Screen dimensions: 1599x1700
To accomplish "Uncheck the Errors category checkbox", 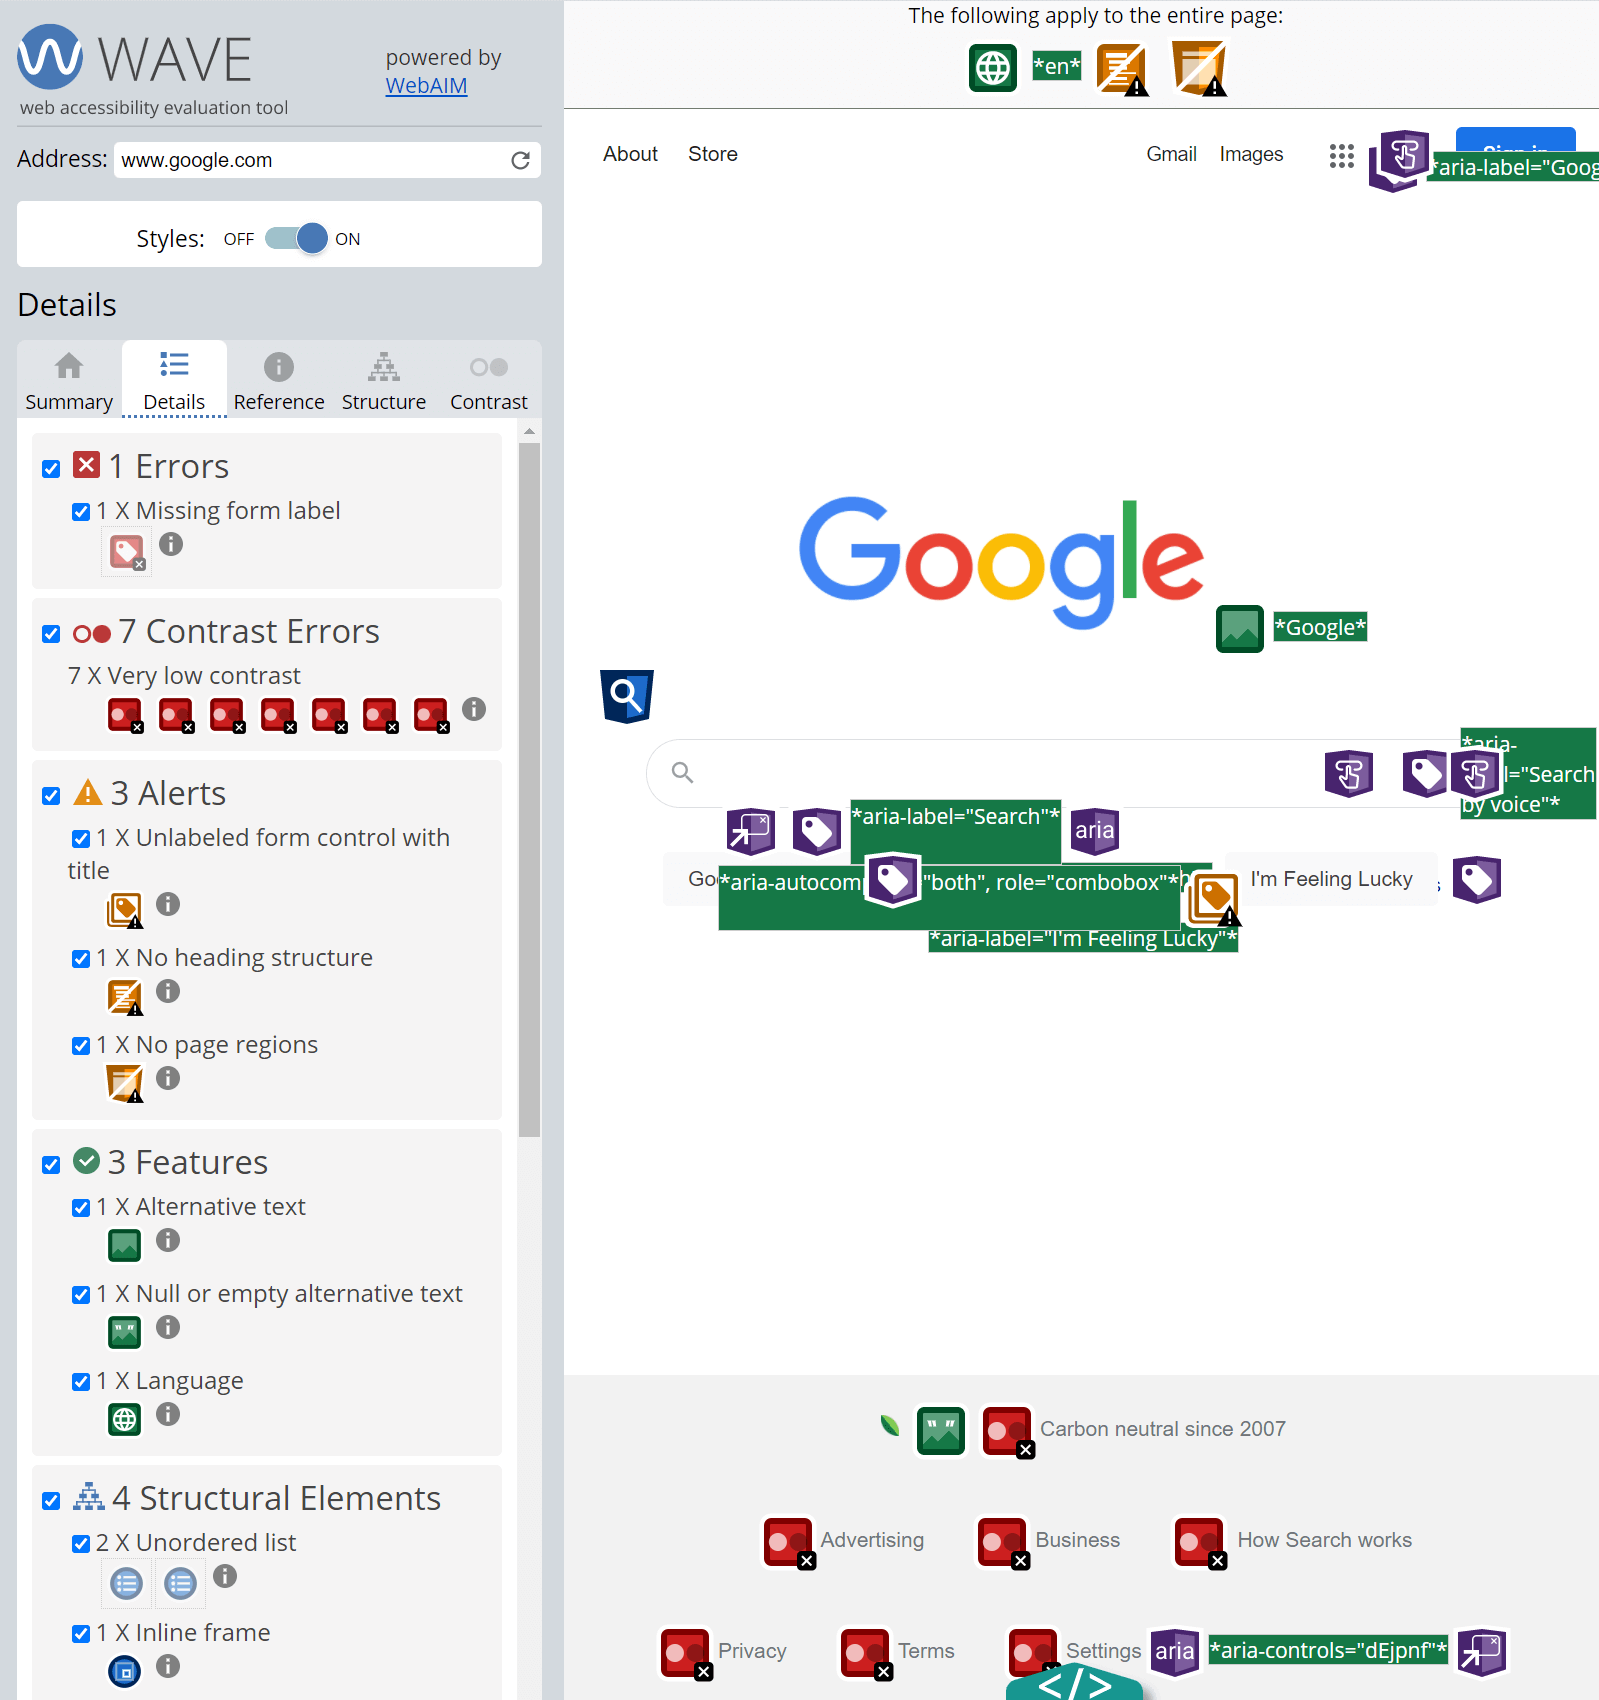I will pos(51,469).
